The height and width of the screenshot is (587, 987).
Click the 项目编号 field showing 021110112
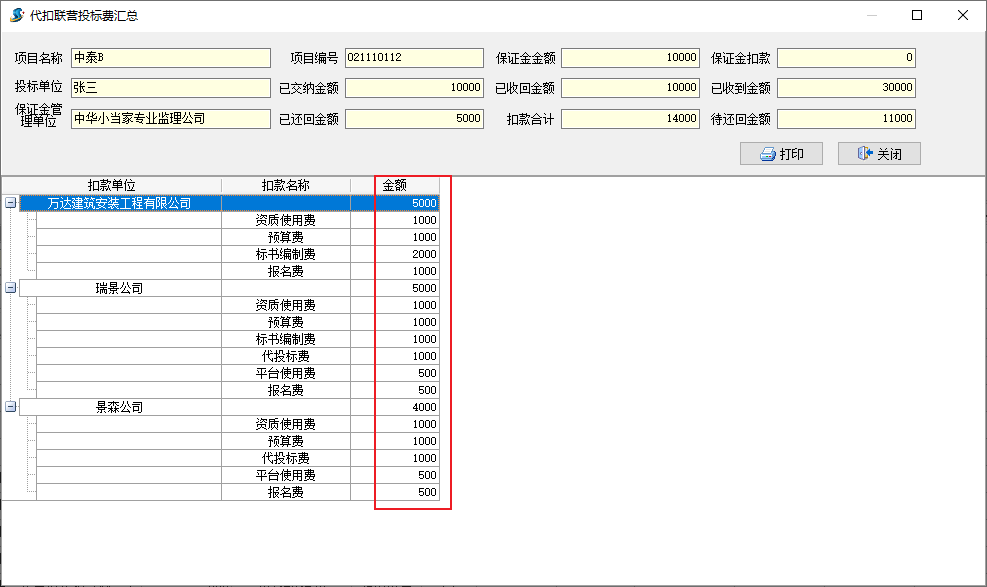tap(414, 58)
